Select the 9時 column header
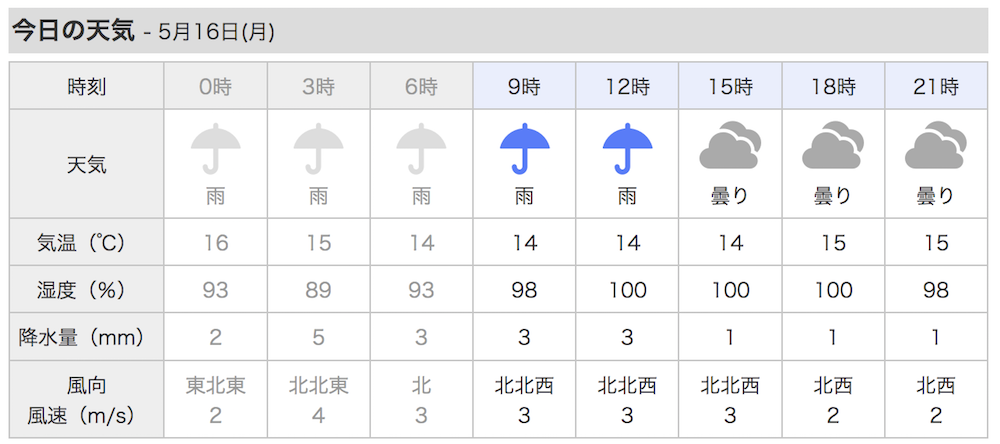The width and height of the screenshot is (1000, 444). click(x=524, y=86)
